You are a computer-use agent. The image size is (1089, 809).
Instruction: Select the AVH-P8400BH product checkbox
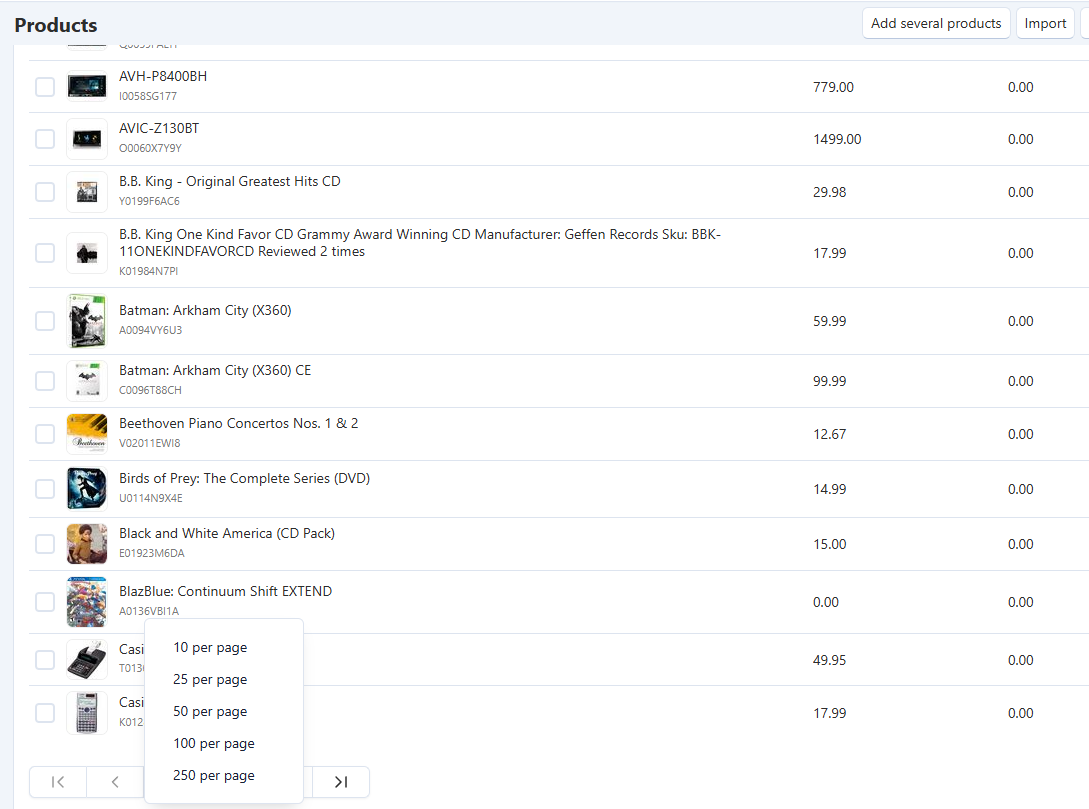(45, 87)
